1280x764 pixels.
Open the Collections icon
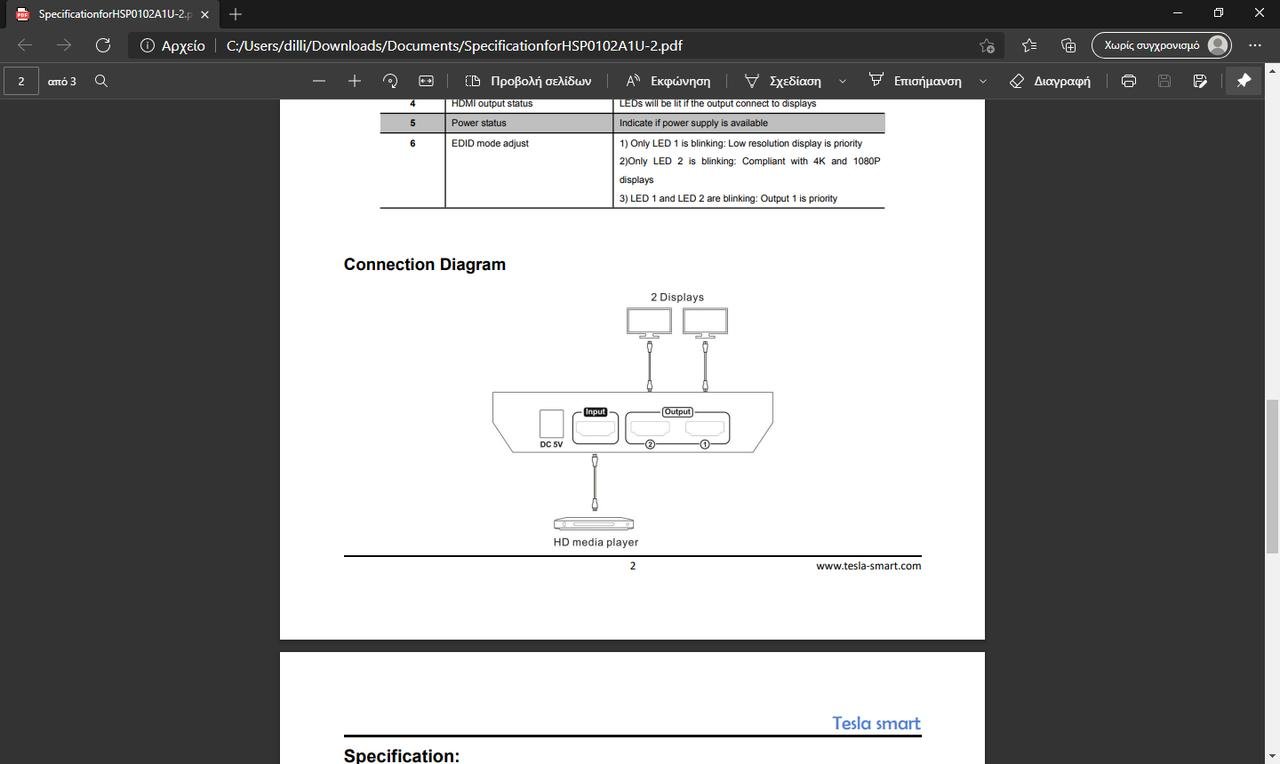click(x=1068, y=45)
